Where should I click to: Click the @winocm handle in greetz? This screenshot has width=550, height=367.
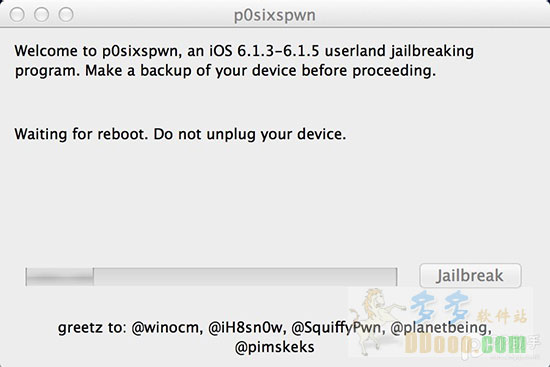coord(167,328)
